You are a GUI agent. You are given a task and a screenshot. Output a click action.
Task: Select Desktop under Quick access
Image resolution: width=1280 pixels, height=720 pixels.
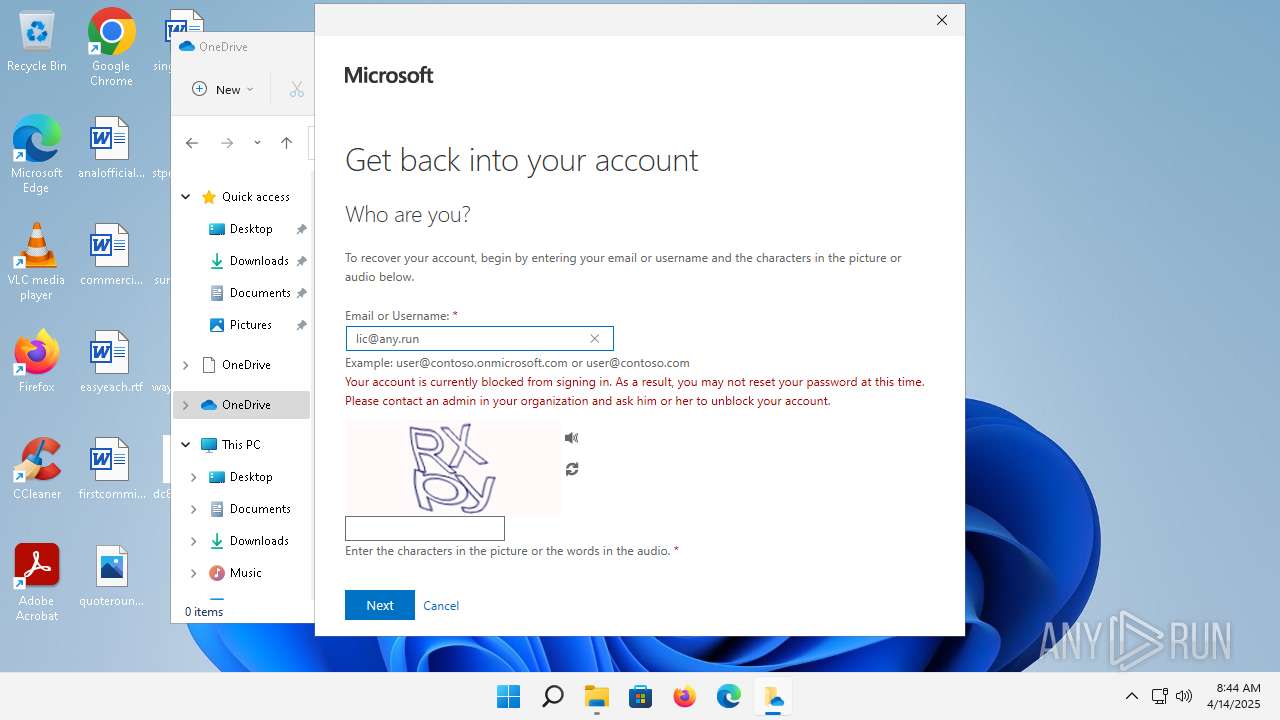(x=251, y=229)
